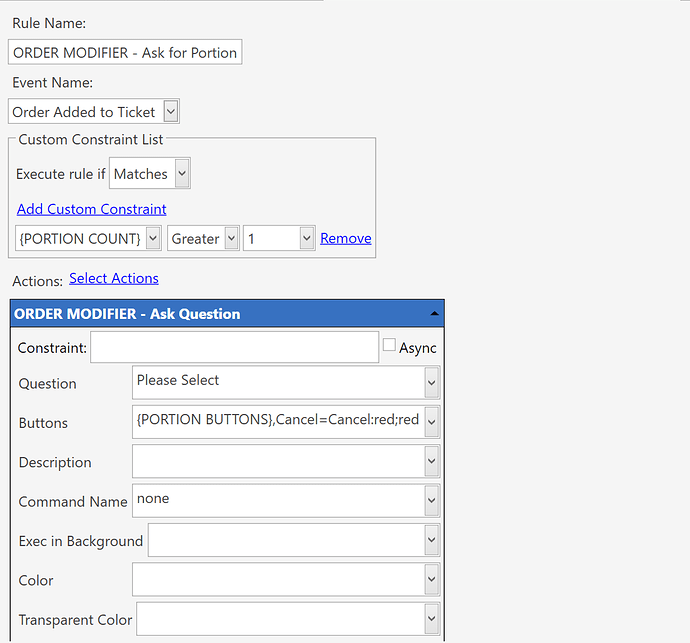Click the Add Custom Constraint link
The image size is (690, 643).
(x=92, y=209)
